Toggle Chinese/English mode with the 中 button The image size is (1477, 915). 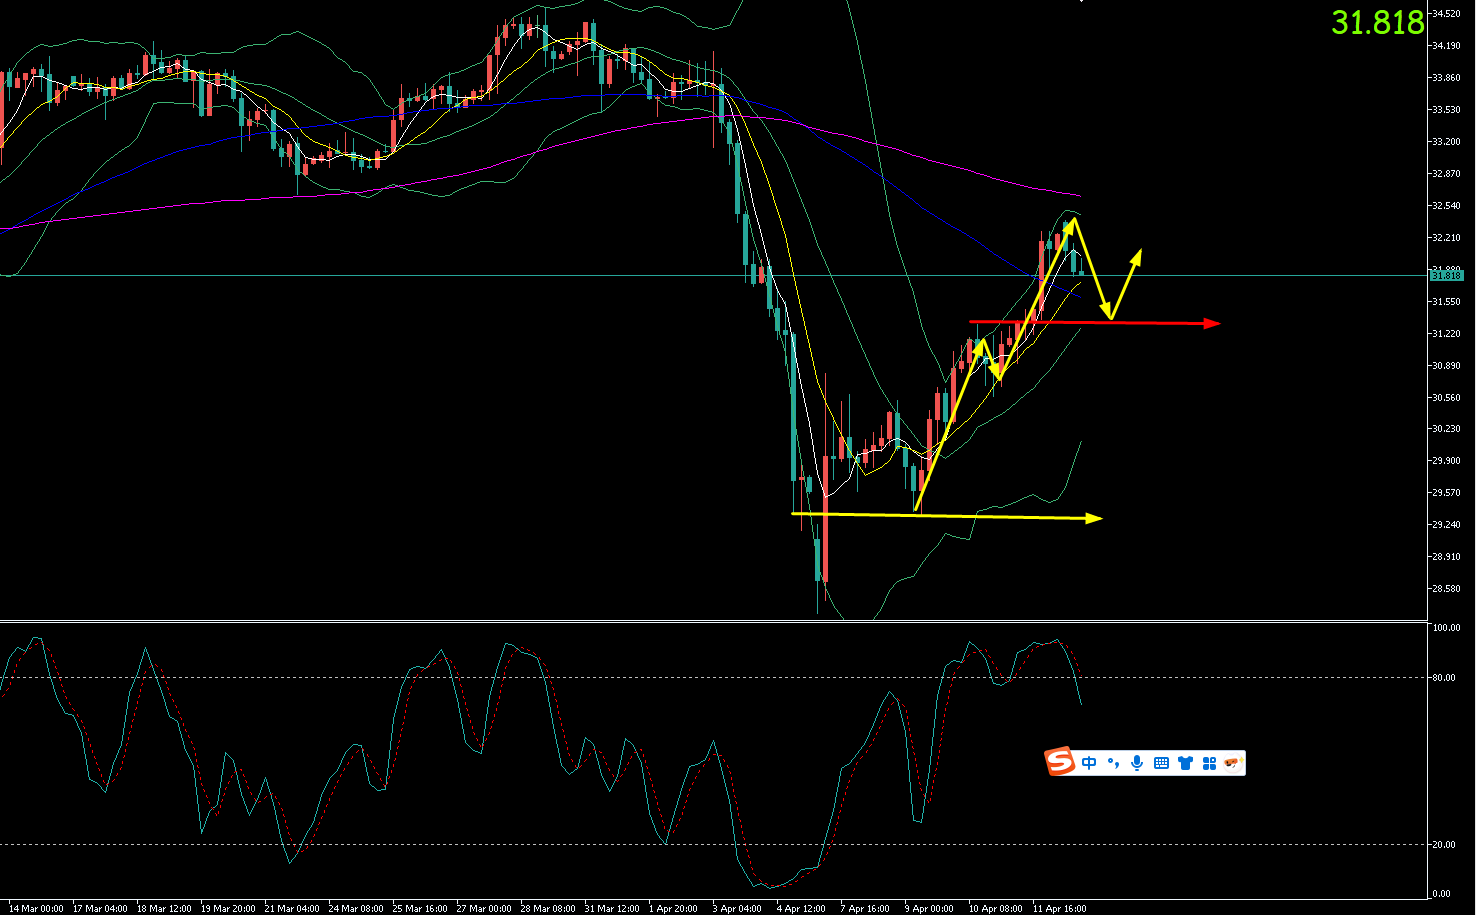tap(1089, 763)
